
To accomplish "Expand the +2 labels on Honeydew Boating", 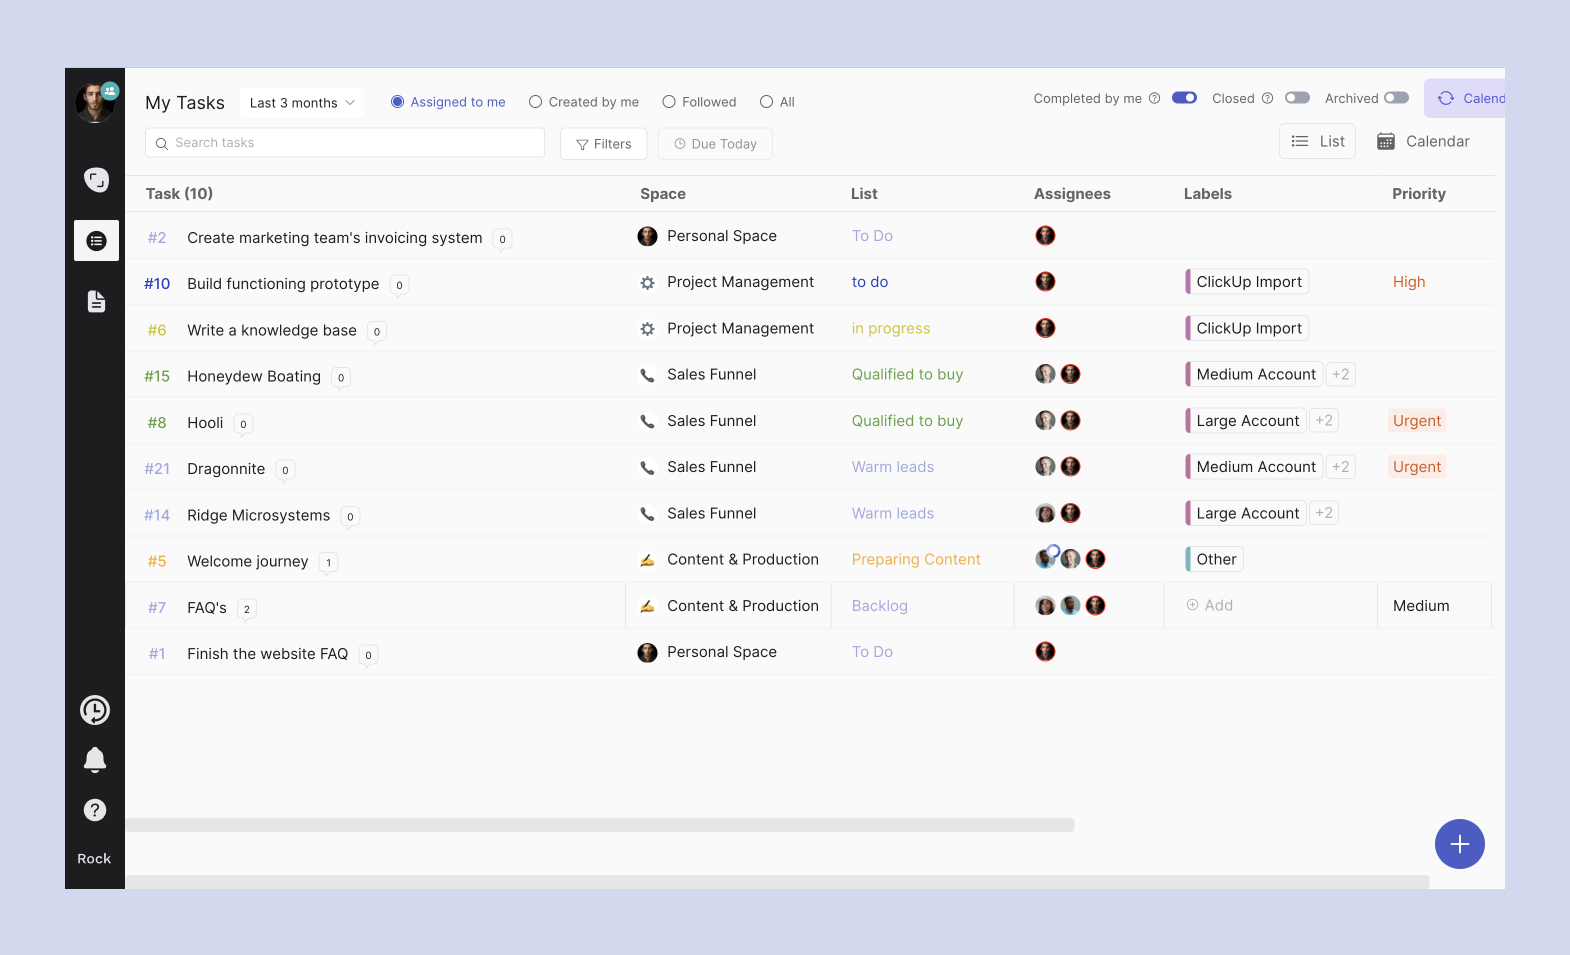I will [1340, 375].
